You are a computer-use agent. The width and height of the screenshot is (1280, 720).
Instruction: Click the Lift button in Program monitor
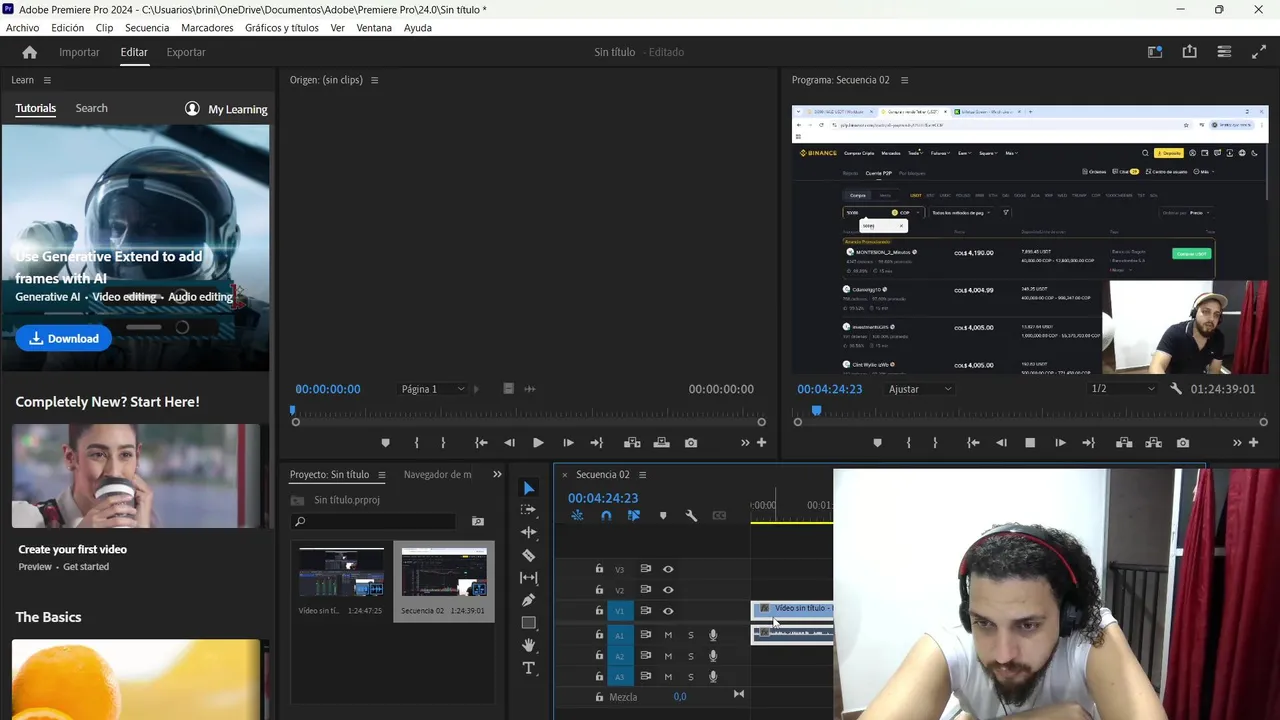coord(1124,443)
